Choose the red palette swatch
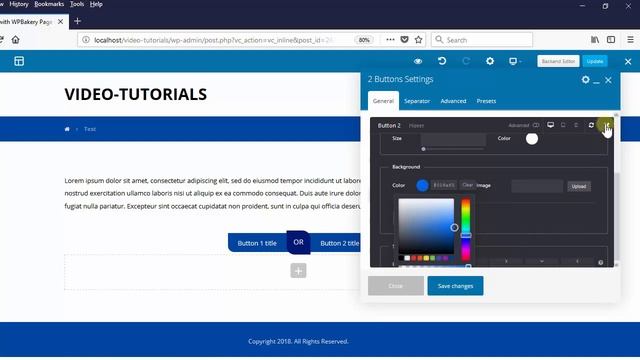 point(413,258)
